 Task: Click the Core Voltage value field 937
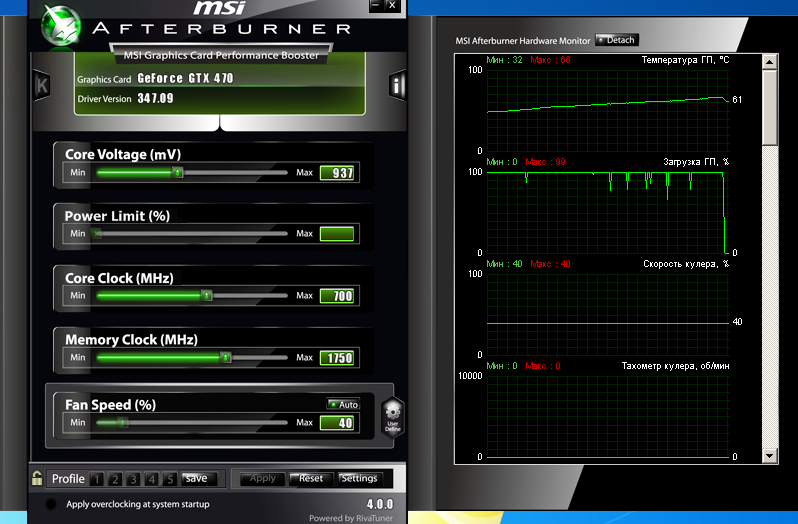[336, 173]
